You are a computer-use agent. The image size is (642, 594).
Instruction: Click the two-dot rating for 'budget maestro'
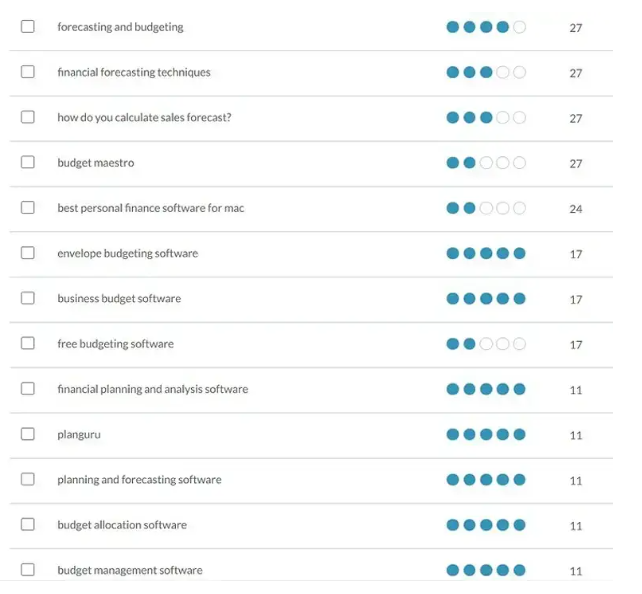(x=486, y=163)
